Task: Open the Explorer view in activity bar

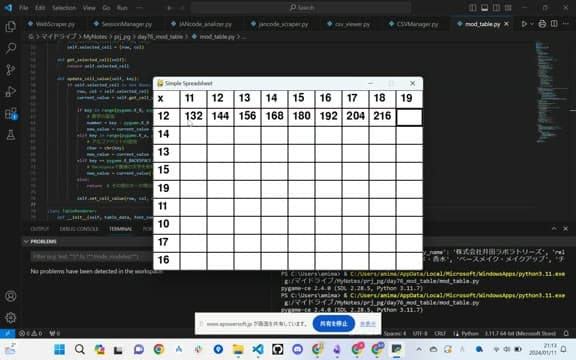Action: [x=11, y=26]
